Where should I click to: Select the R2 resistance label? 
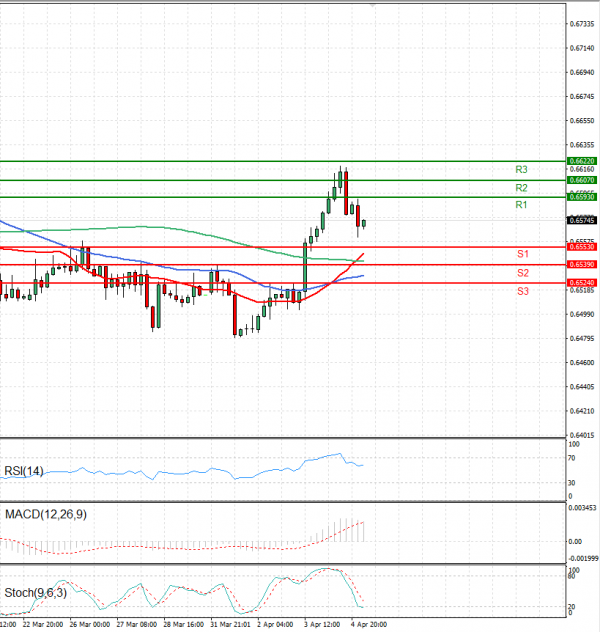click(x=522, y=188)
